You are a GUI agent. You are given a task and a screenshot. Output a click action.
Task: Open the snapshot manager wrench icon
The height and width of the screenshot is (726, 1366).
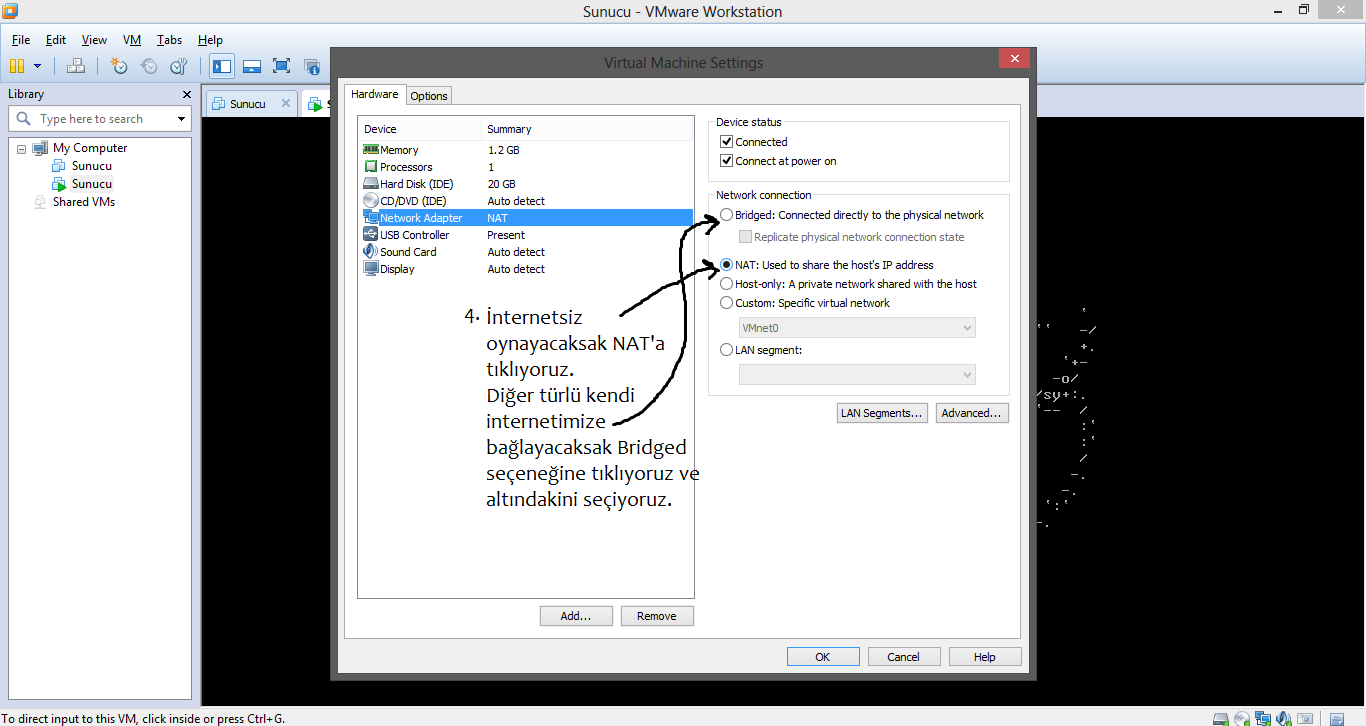point(179,66)
